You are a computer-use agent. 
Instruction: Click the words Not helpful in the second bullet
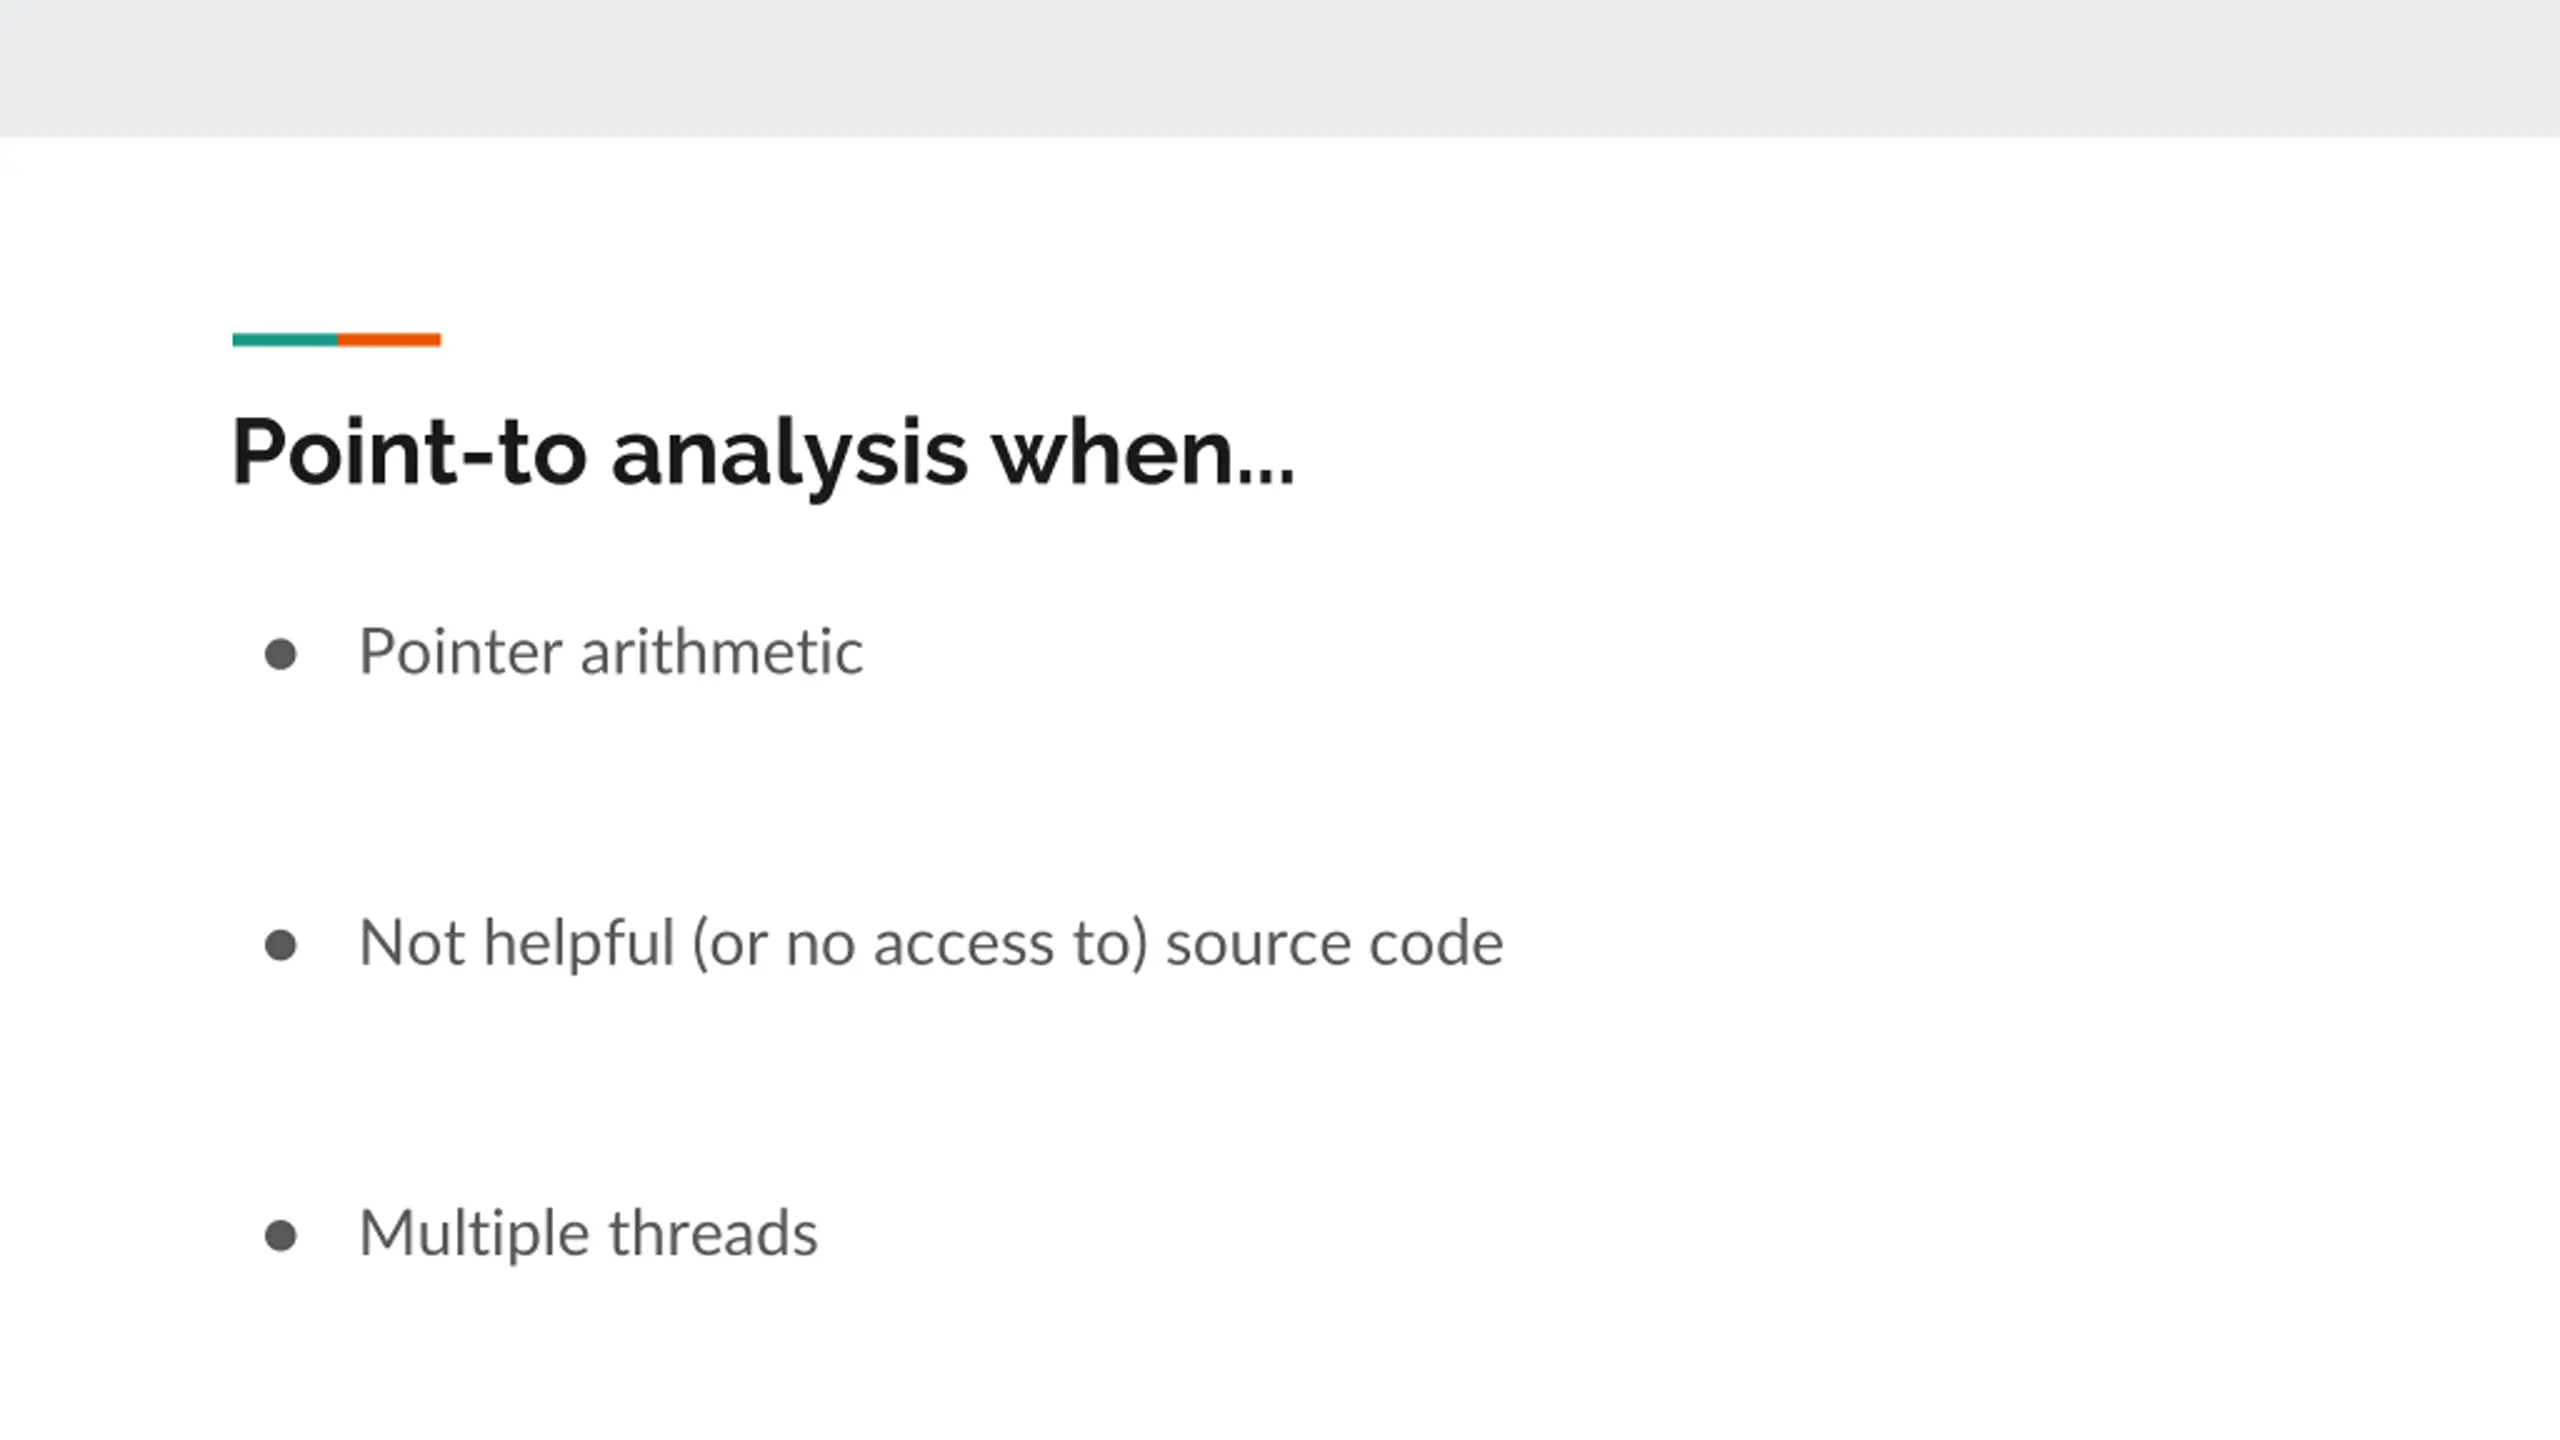point(517,943)
